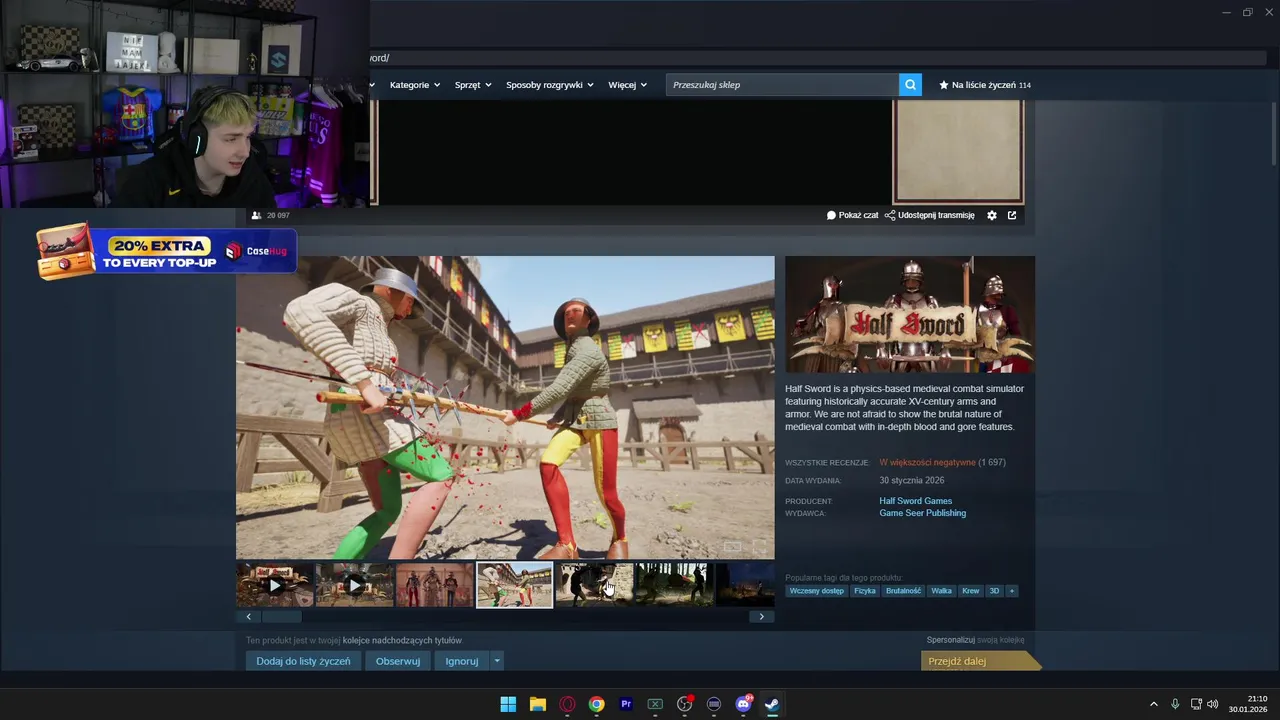Launch Google Chrome from the taskbar
The image size is (1280, 720).
(x=596, y=704)
